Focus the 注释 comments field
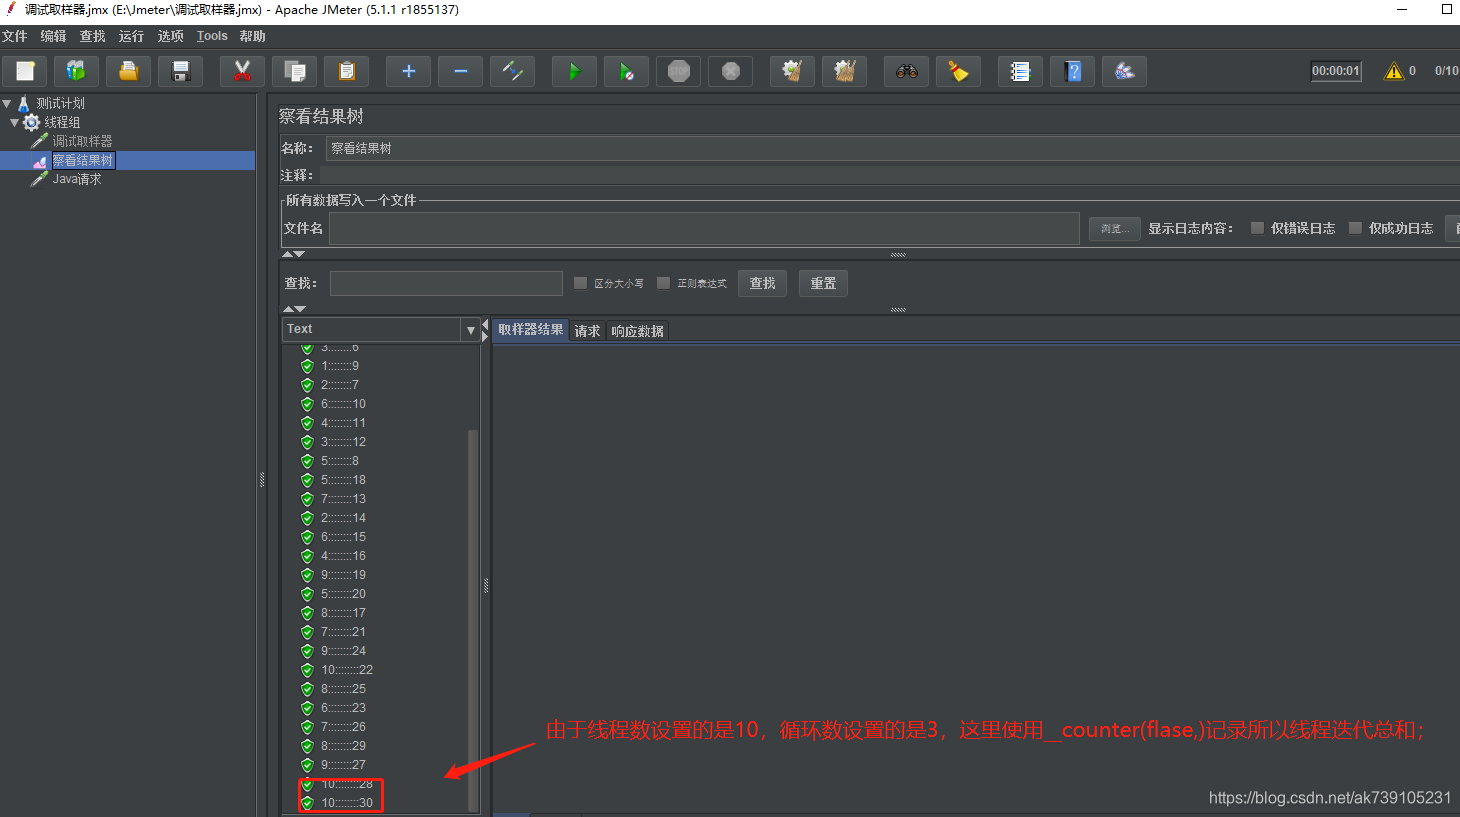The height and width of the screenshot is (817, 1460). (x=890, y=175)
